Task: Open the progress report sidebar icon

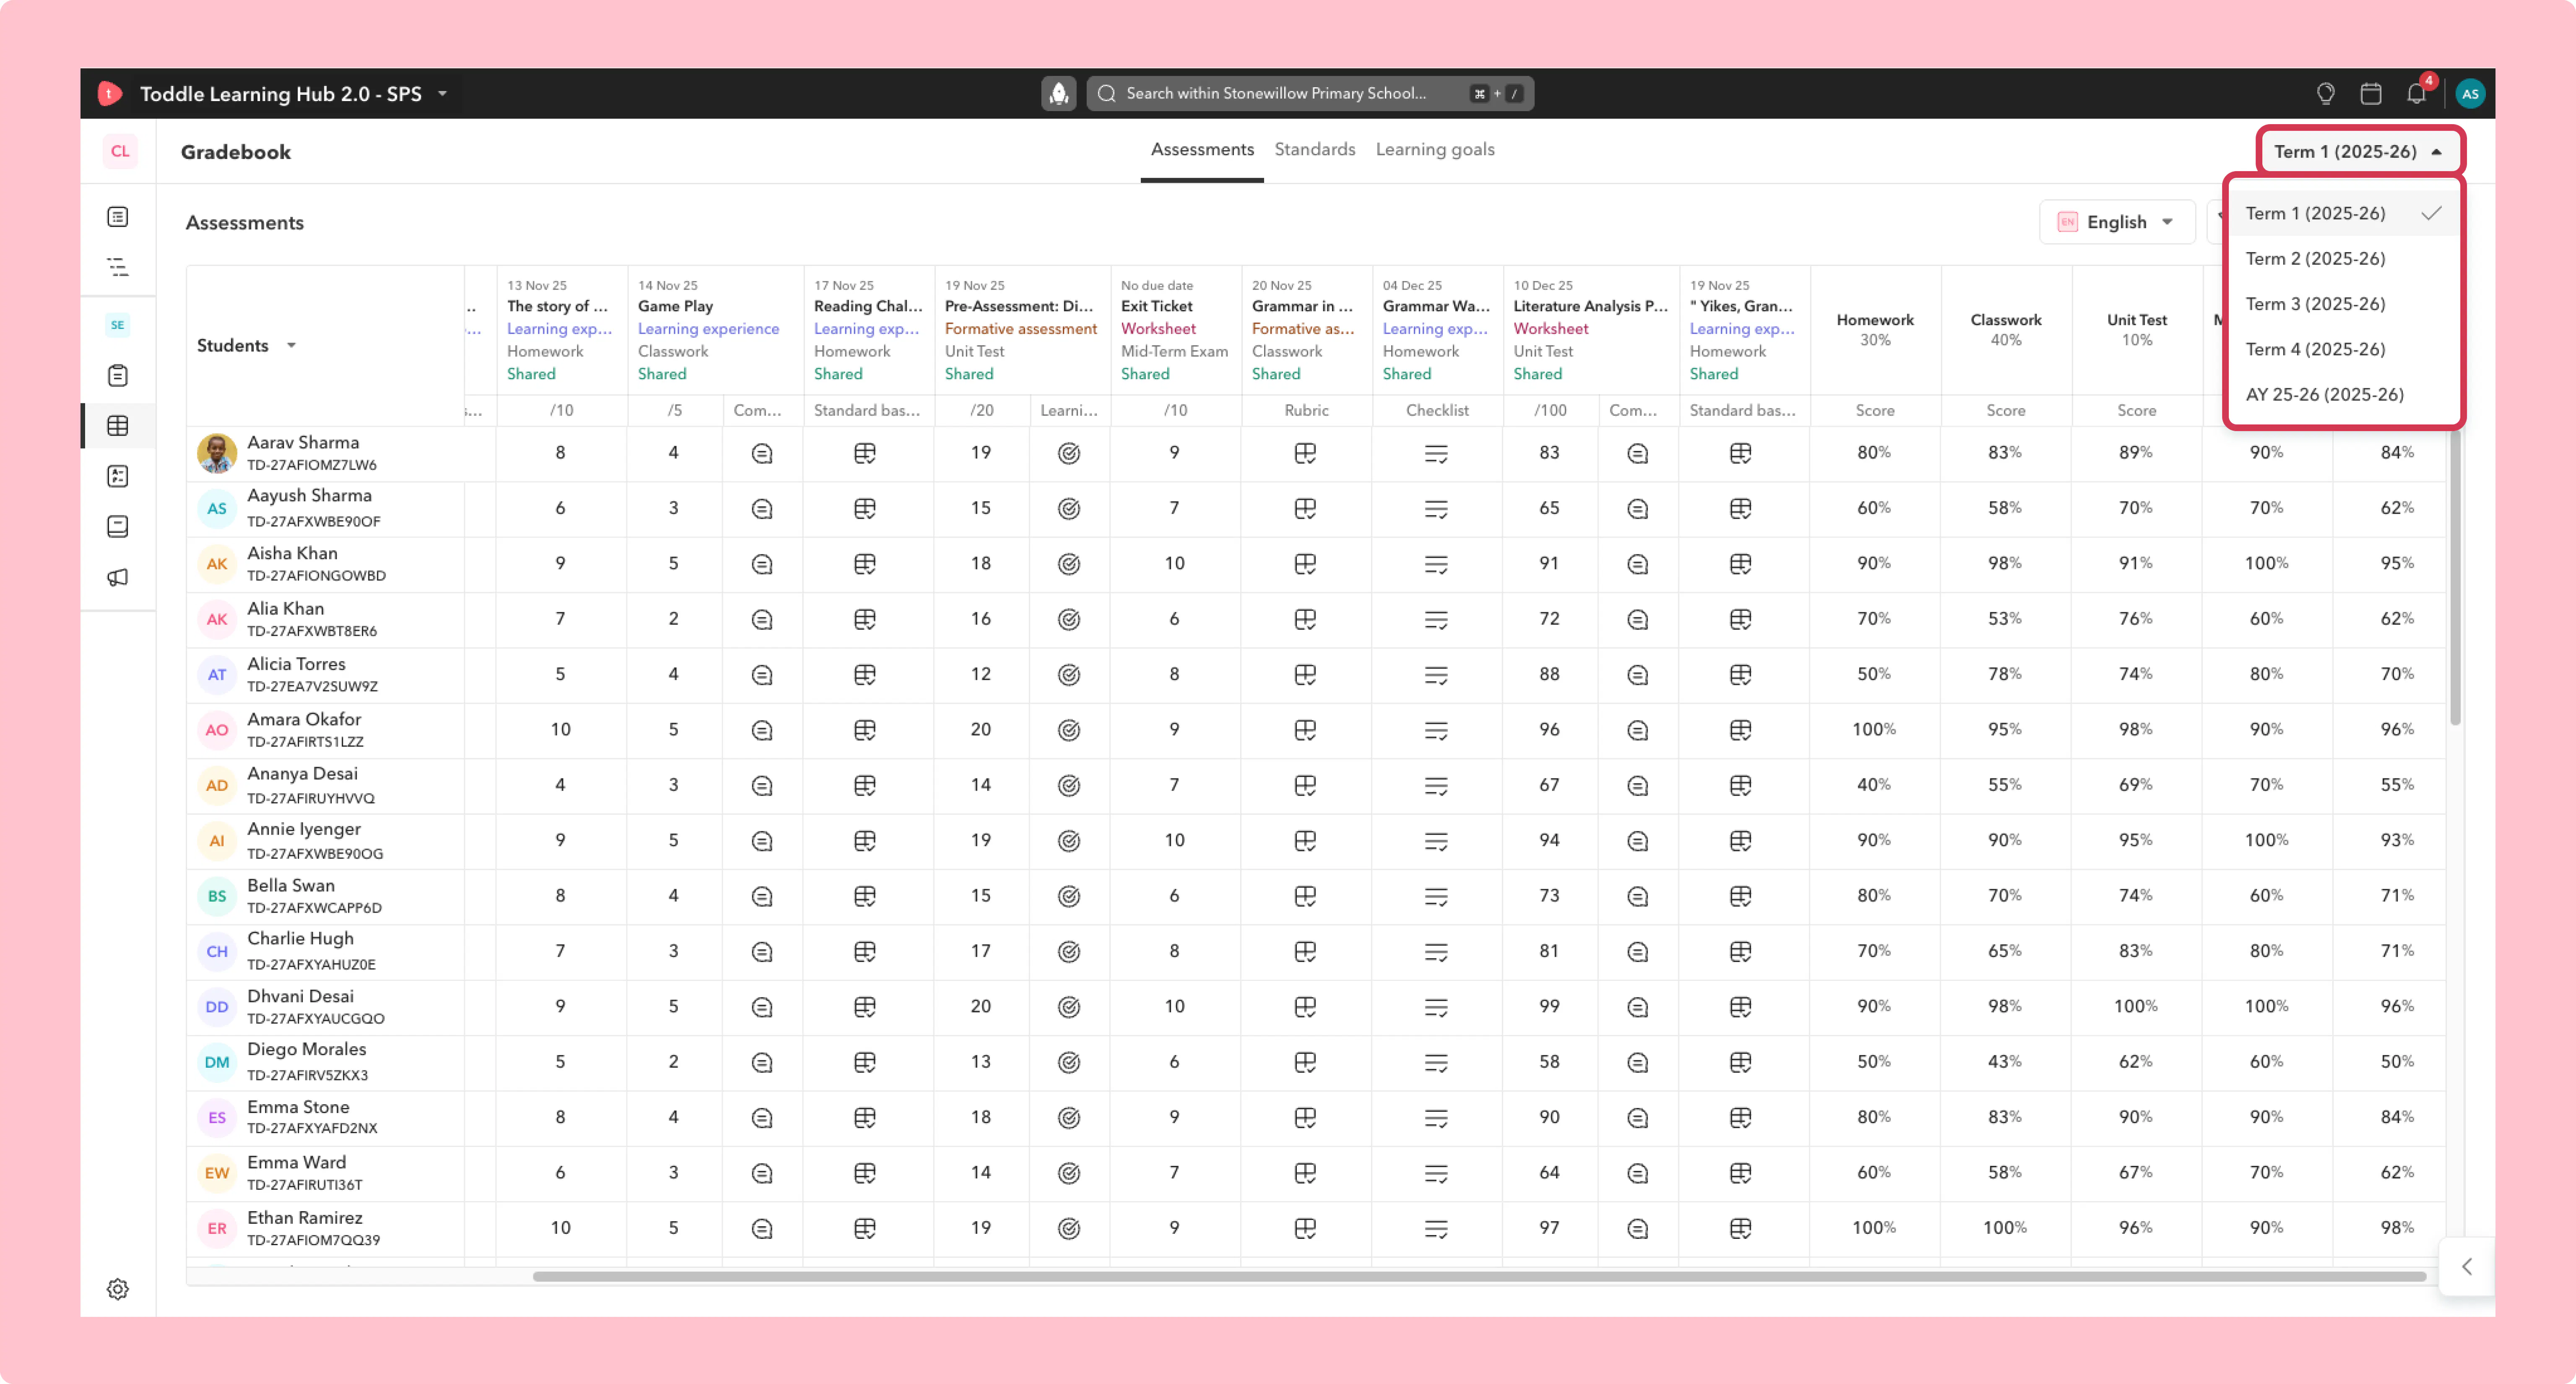Action: pyautogui.click(x=118, y=476)
